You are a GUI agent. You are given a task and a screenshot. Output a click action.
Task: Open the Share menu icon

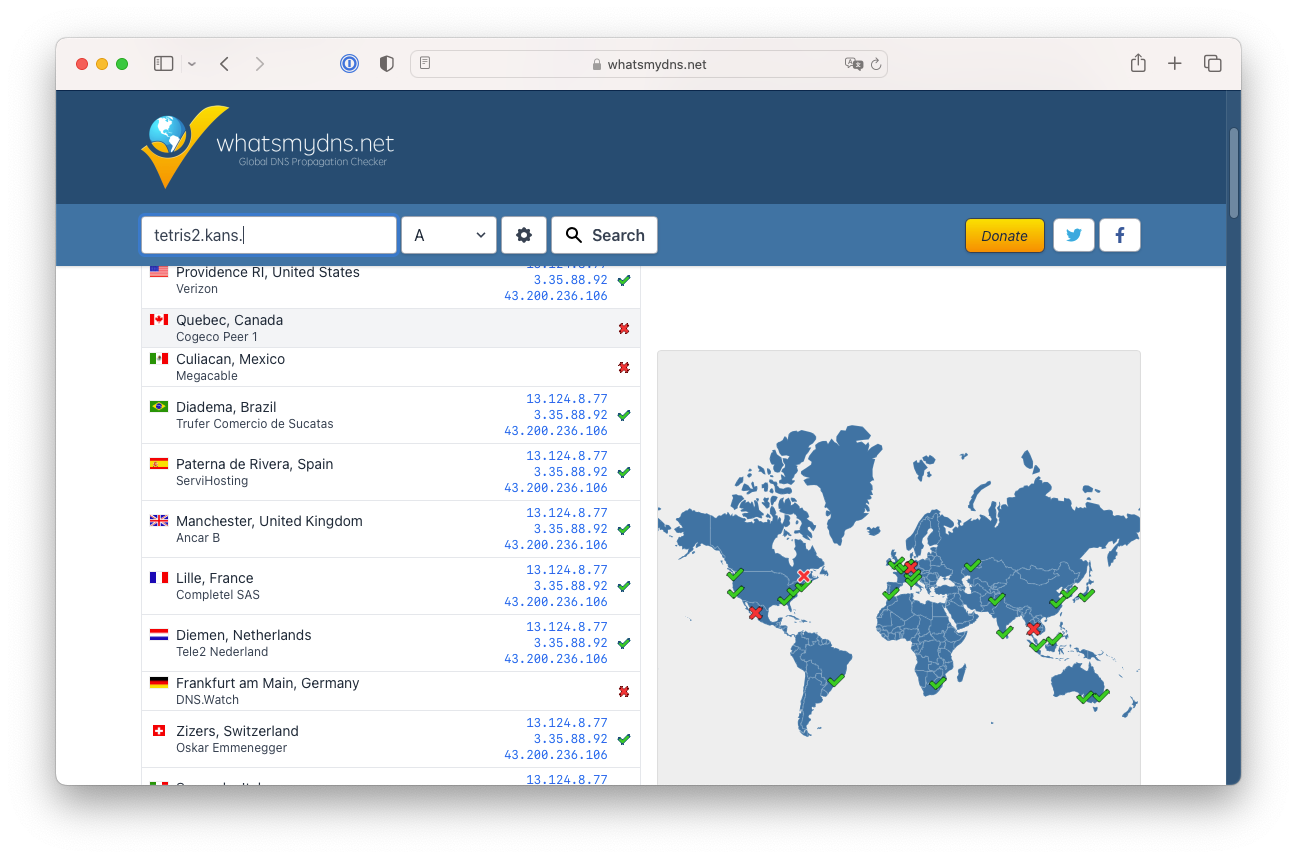point(1138,63)
